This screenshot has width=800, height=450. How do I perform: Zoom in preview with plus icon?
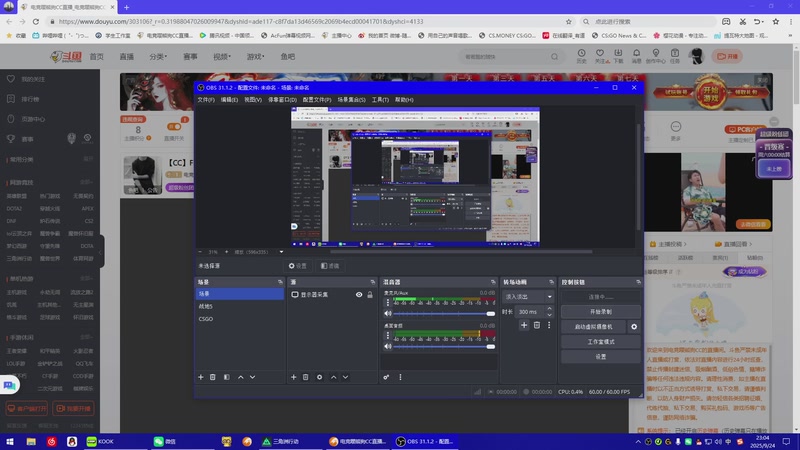coord(227,252)
